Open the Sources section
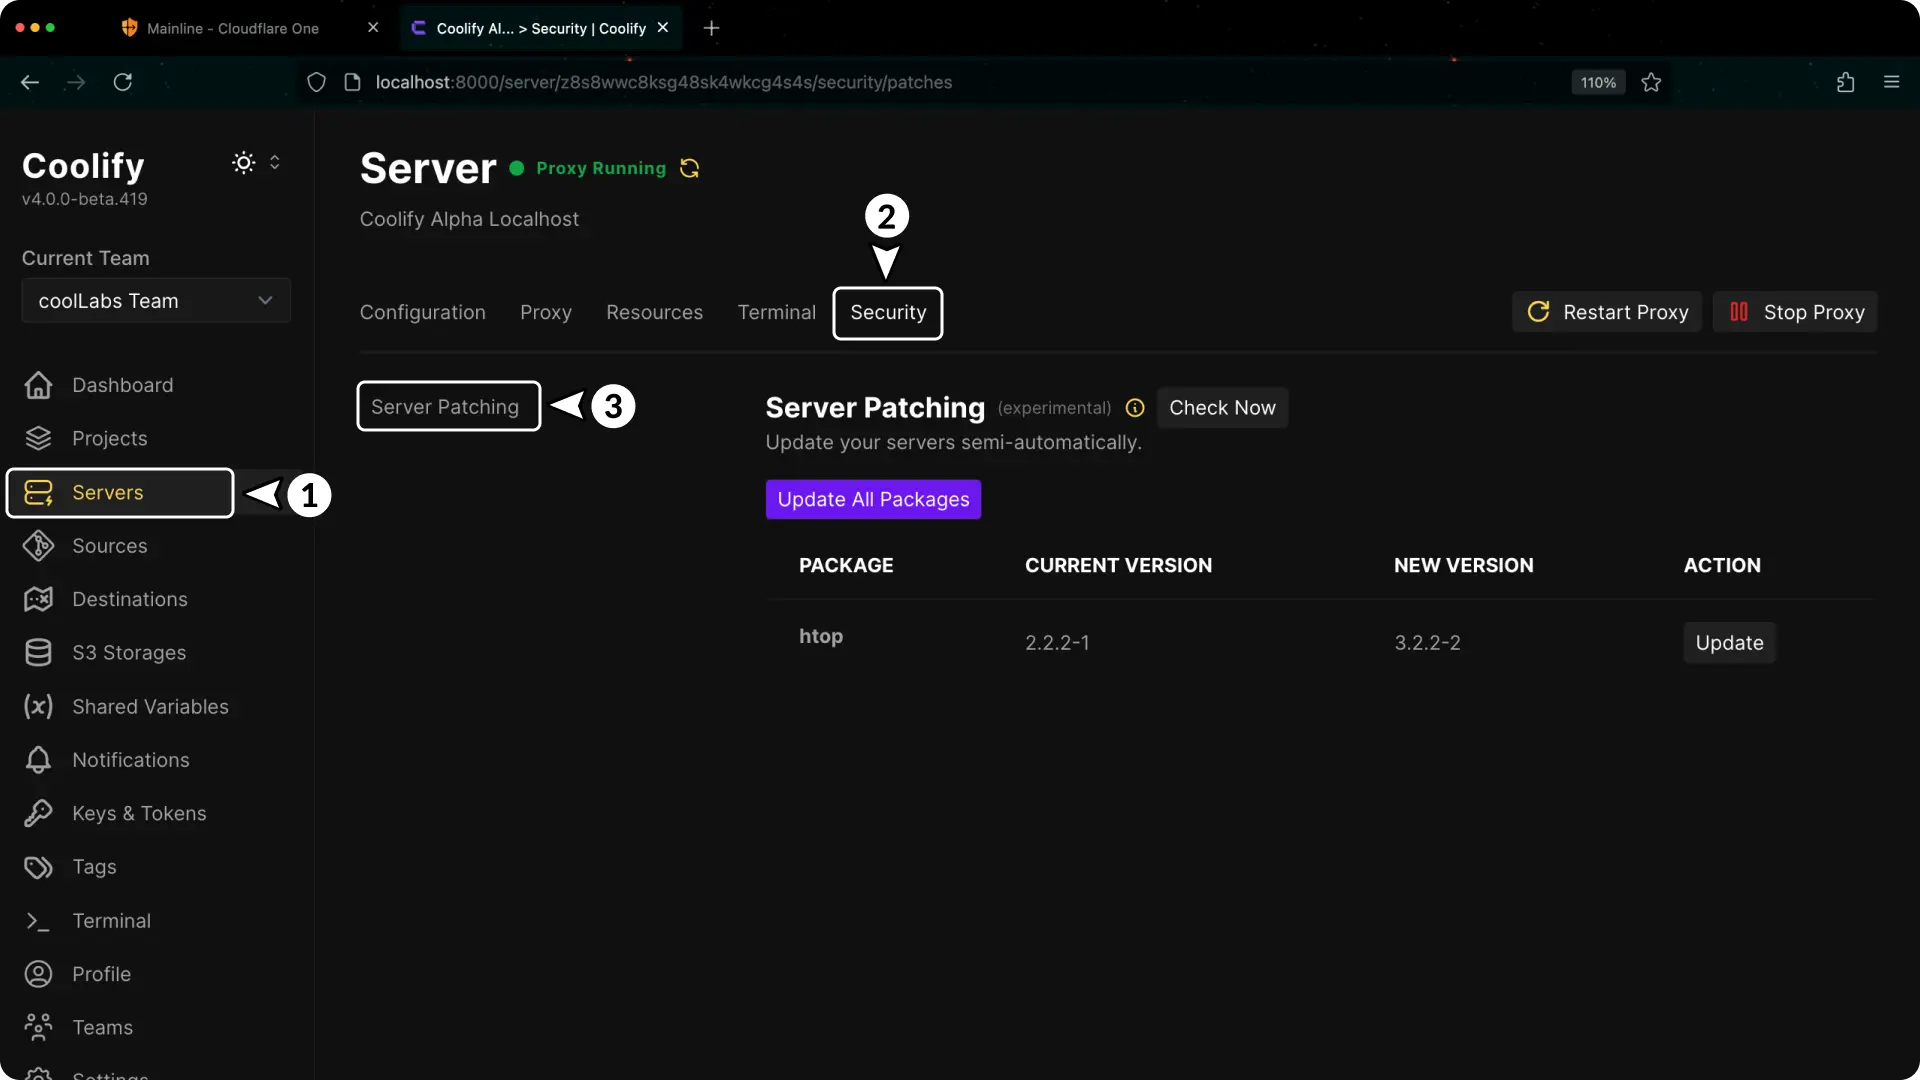Screen dimensions: 1920x1080 tap(109, 546)
